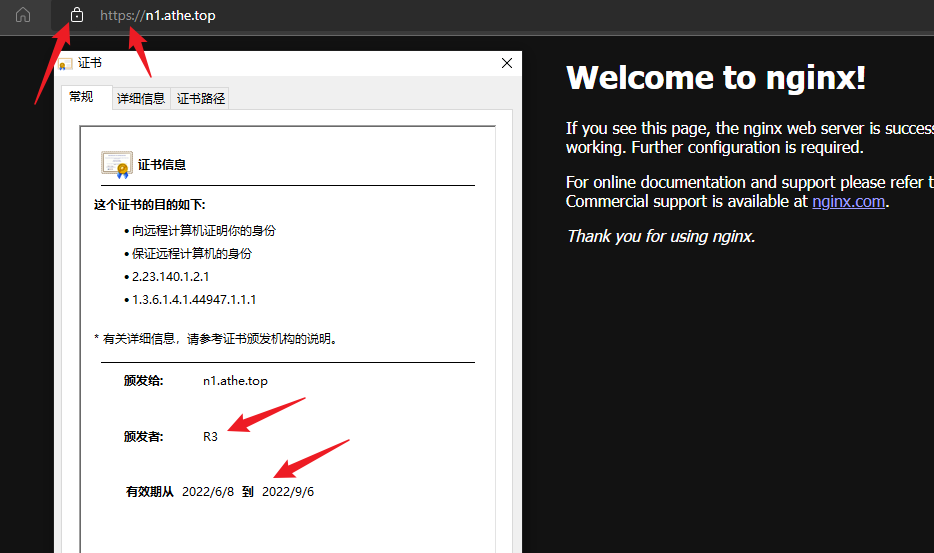Click the 证书信息 heading text
This screenshot has width=934, height=553.
point(162,165)
